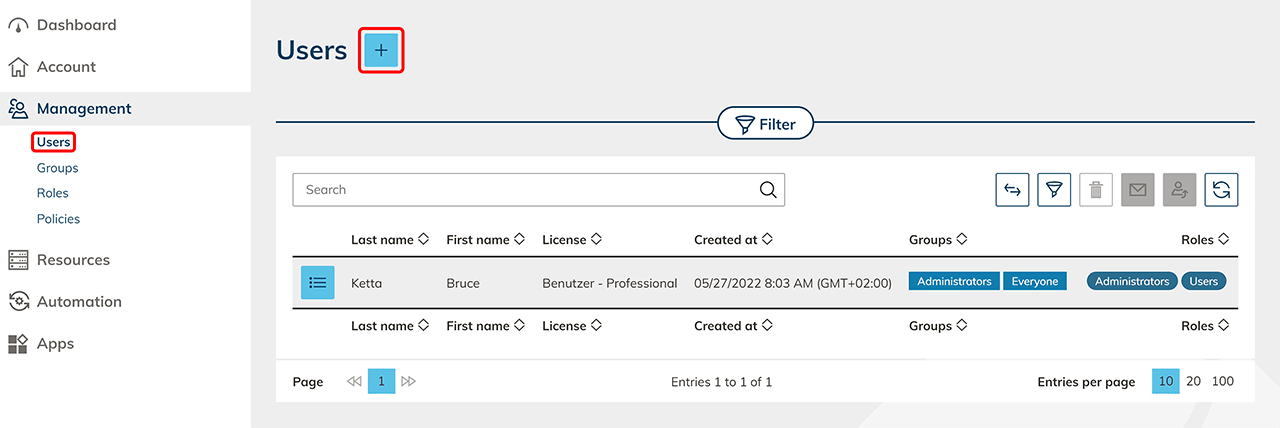This screenshot has height=428, width=1280.
Task: Click the envelope mail icon
Action: [1138, 190]
